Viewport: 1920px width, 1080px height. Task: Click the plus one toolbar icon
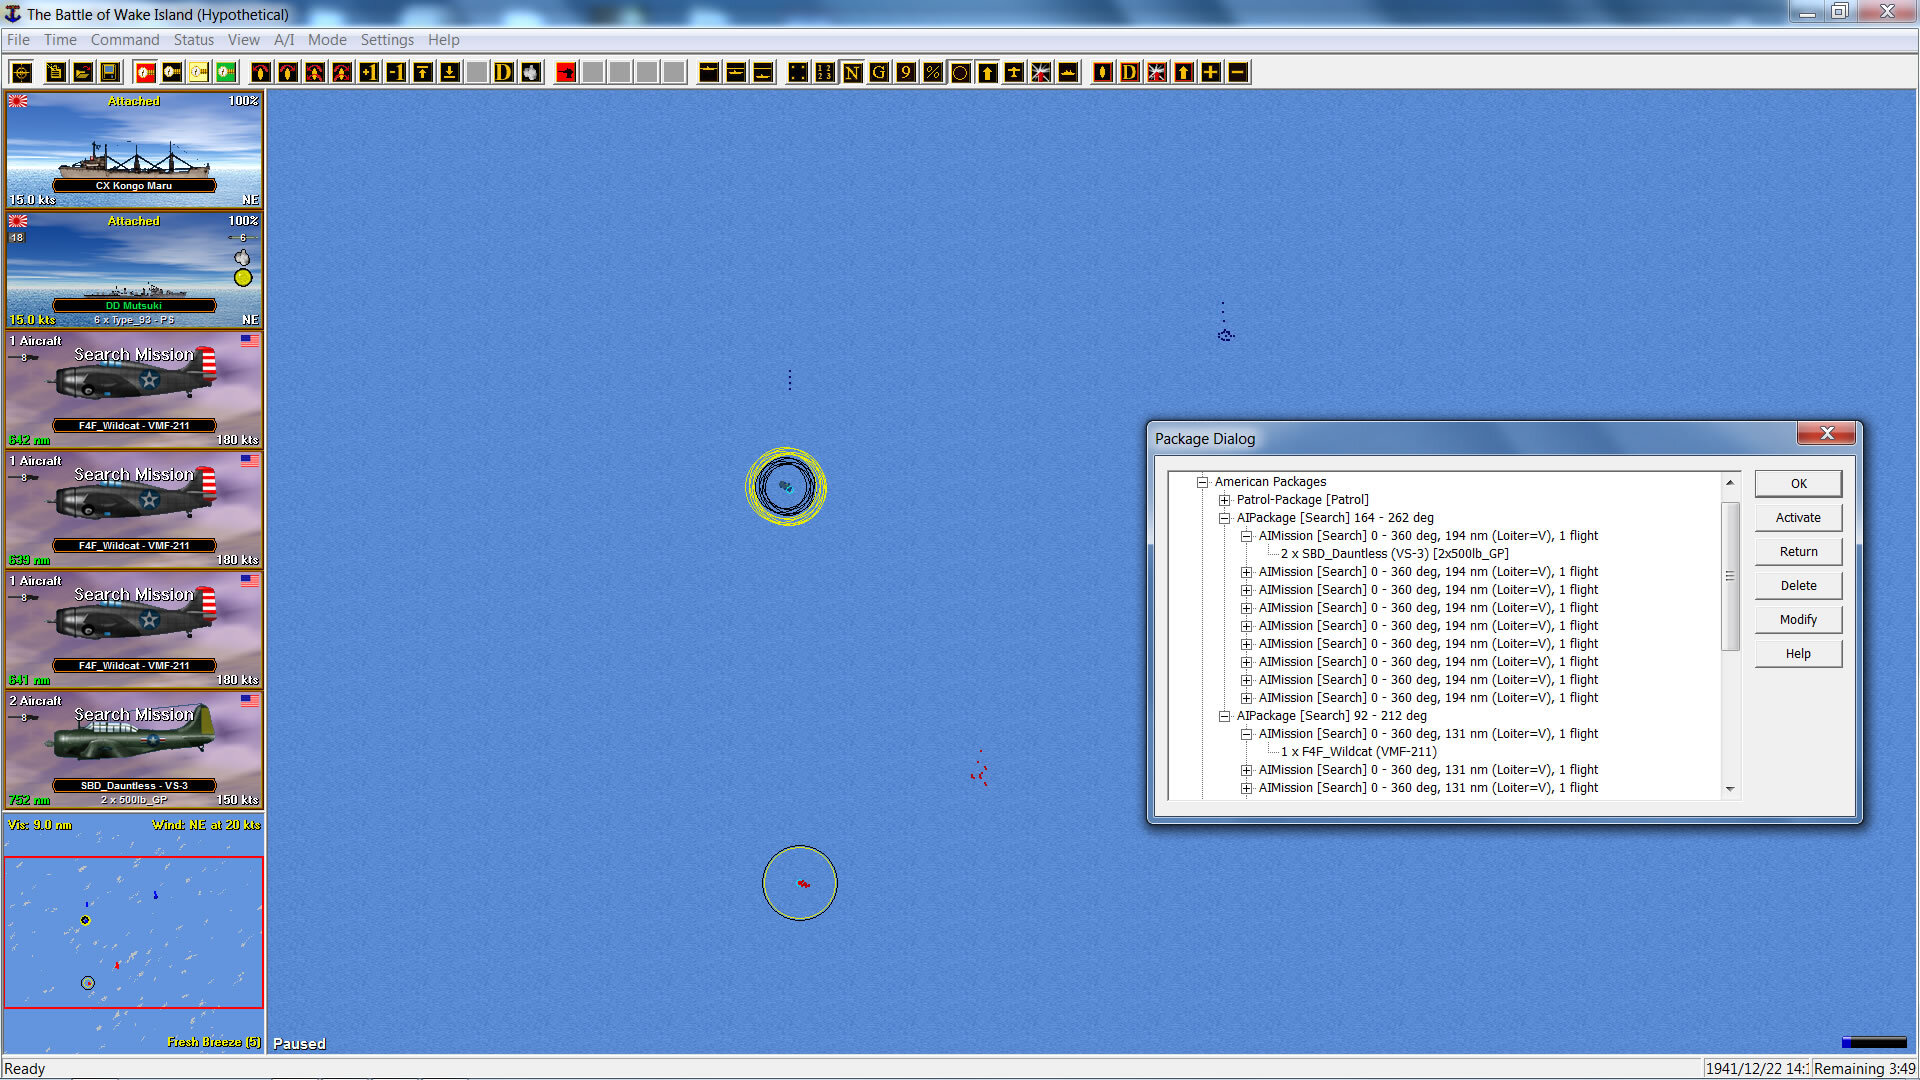click(369, 72)
